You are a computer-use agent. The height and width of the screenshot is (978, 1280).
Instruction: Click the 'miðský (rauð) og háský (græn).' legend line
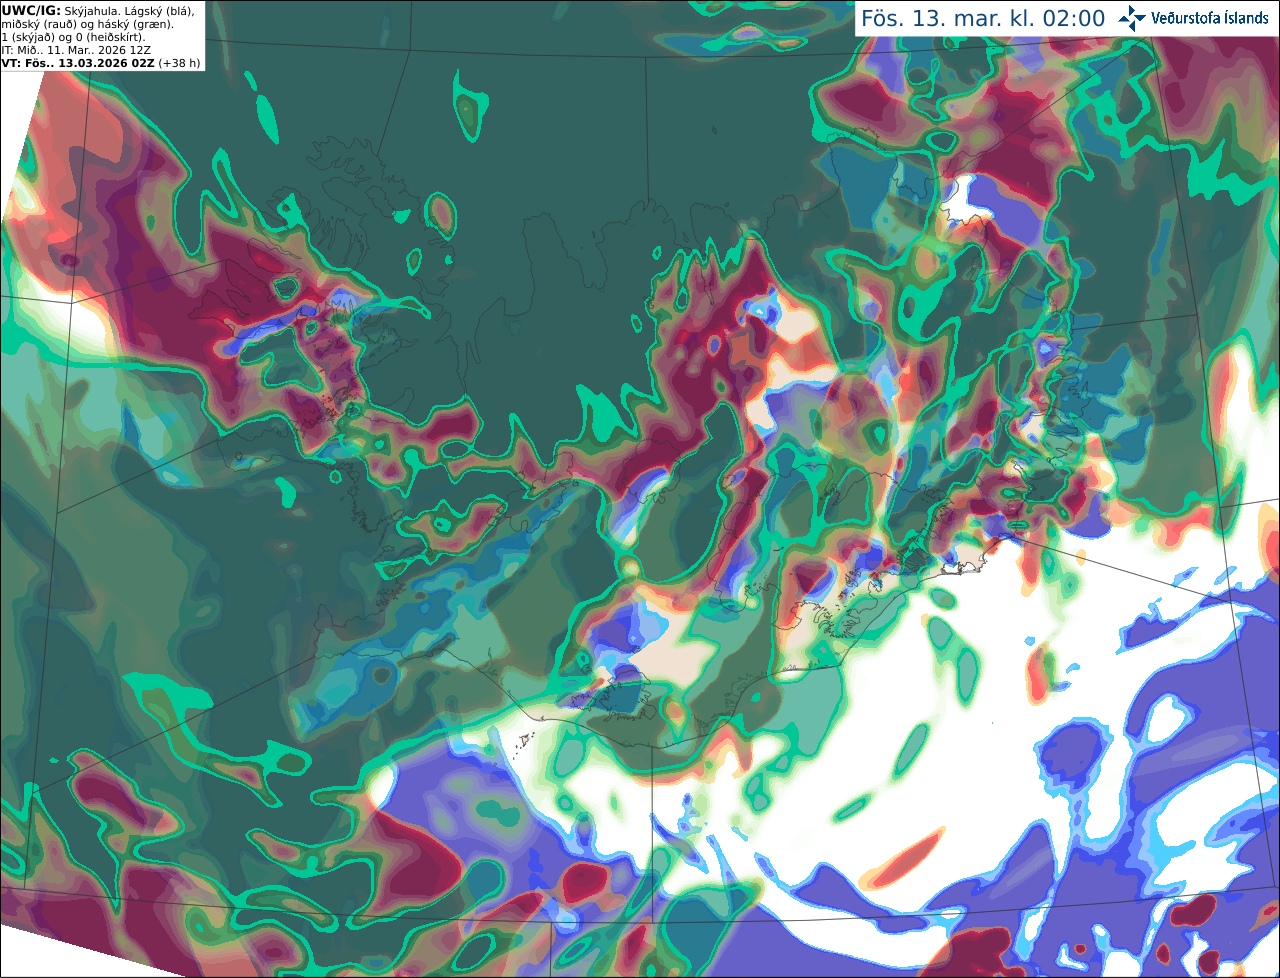pos(87,24)
